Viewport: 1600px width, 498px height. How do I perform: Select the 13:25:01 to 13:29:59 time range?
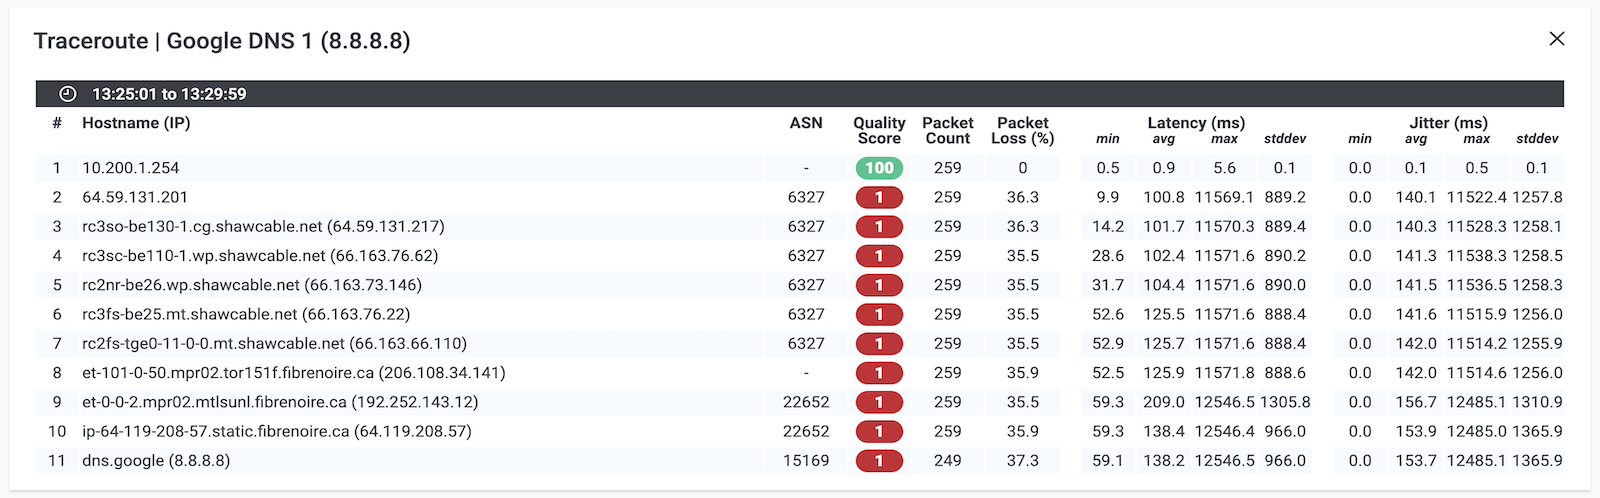pos(169,94)
